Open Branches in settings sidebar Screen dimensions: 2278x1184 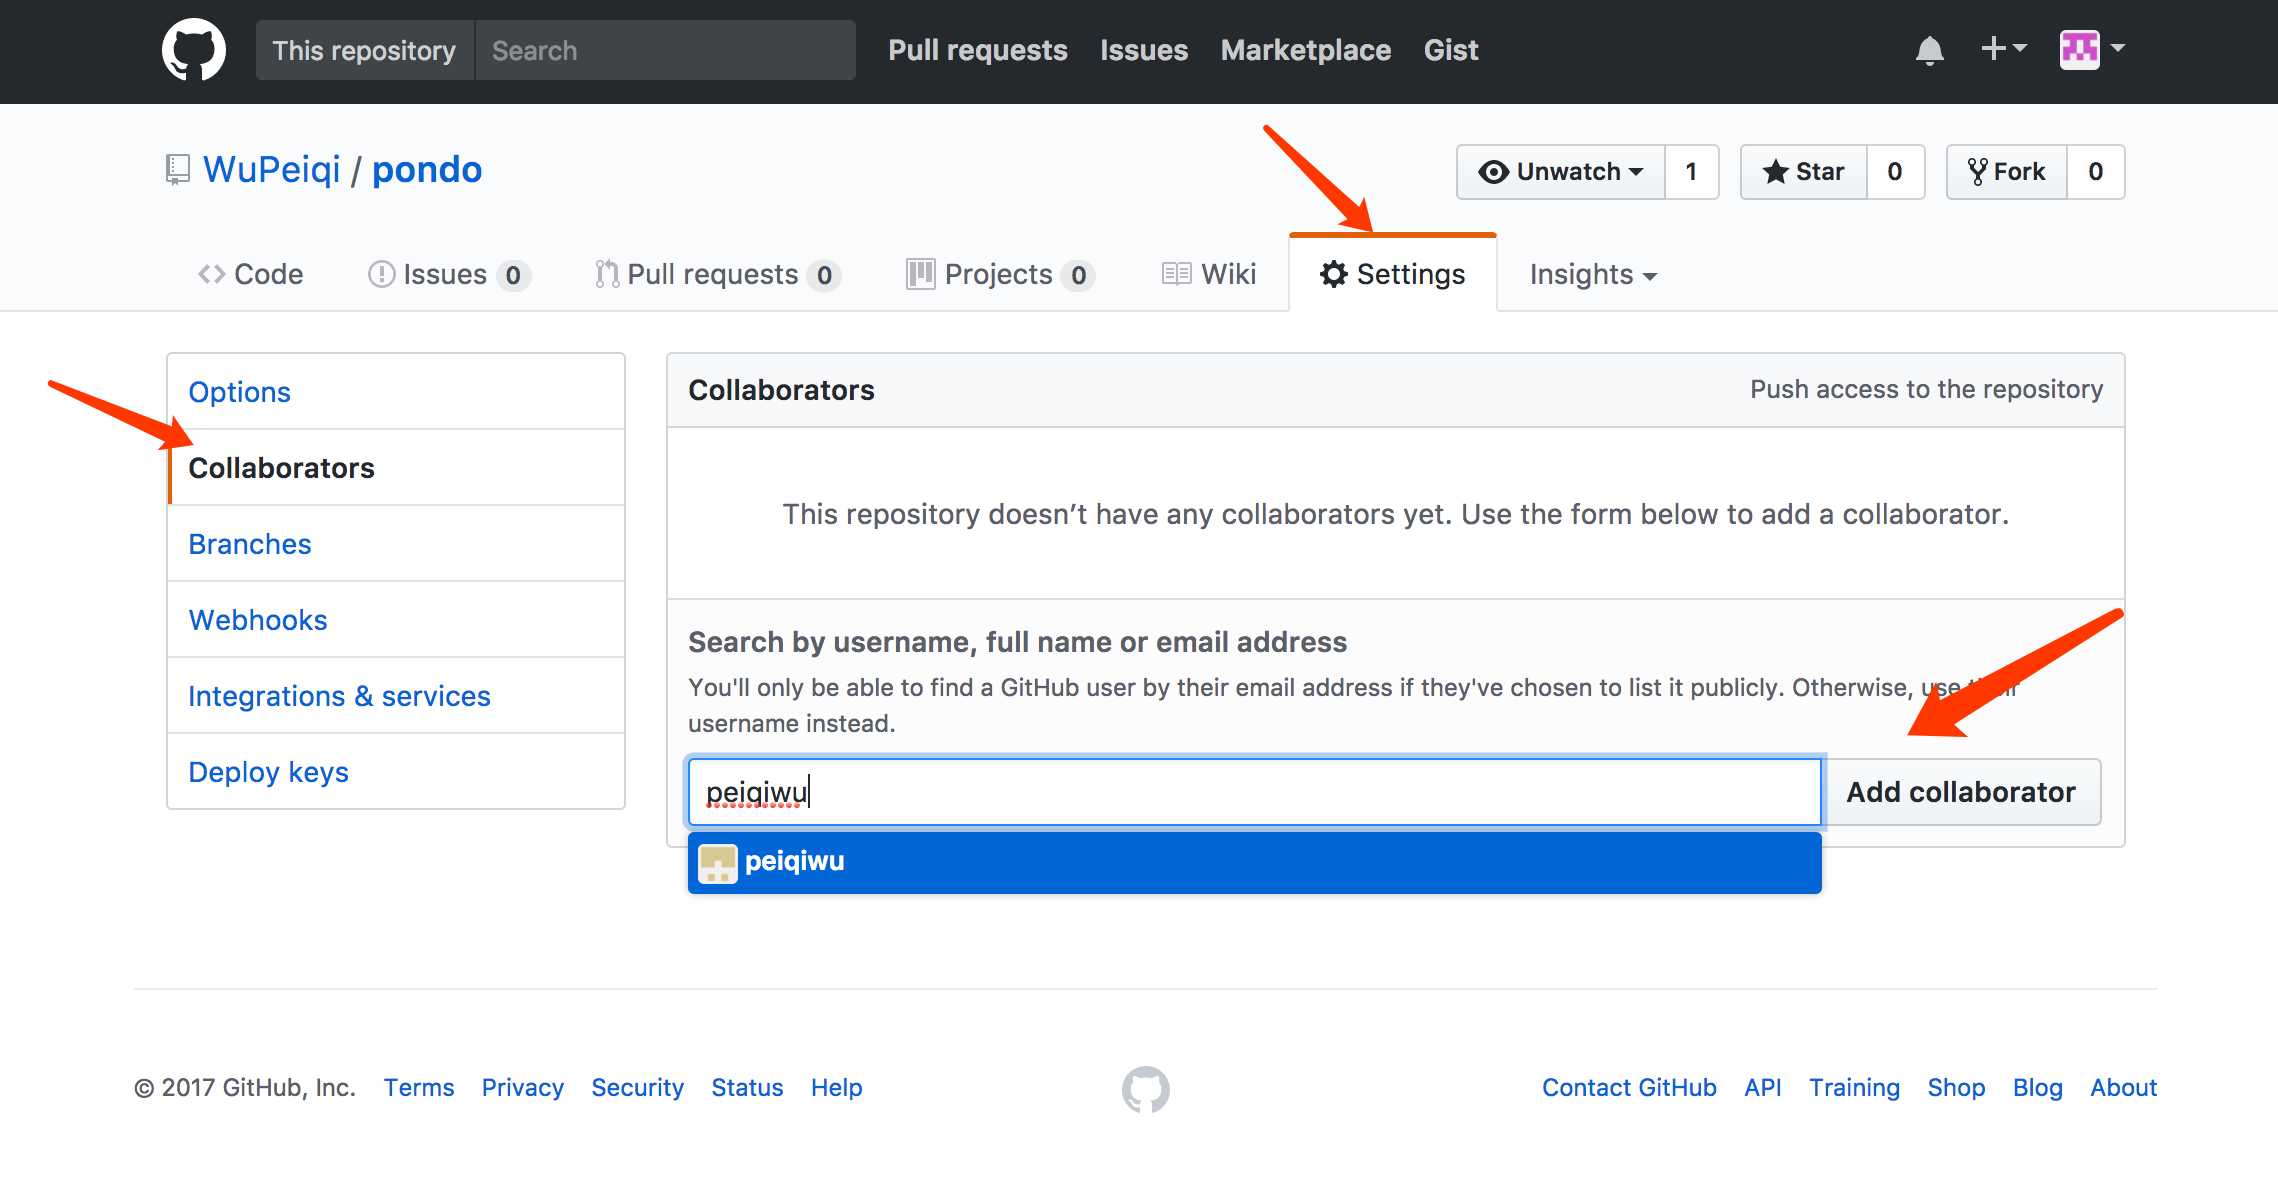[250, 544]
